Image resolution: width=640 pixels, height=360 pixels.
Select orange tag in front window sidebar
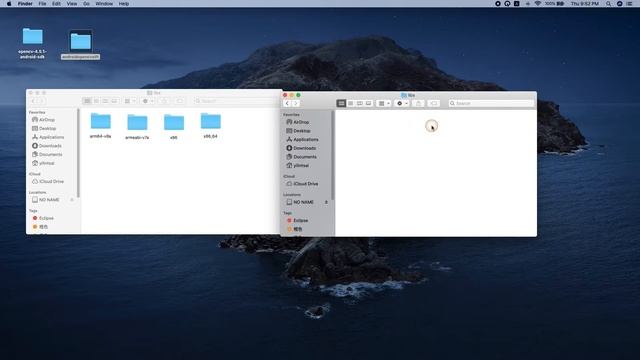point(298,229)
